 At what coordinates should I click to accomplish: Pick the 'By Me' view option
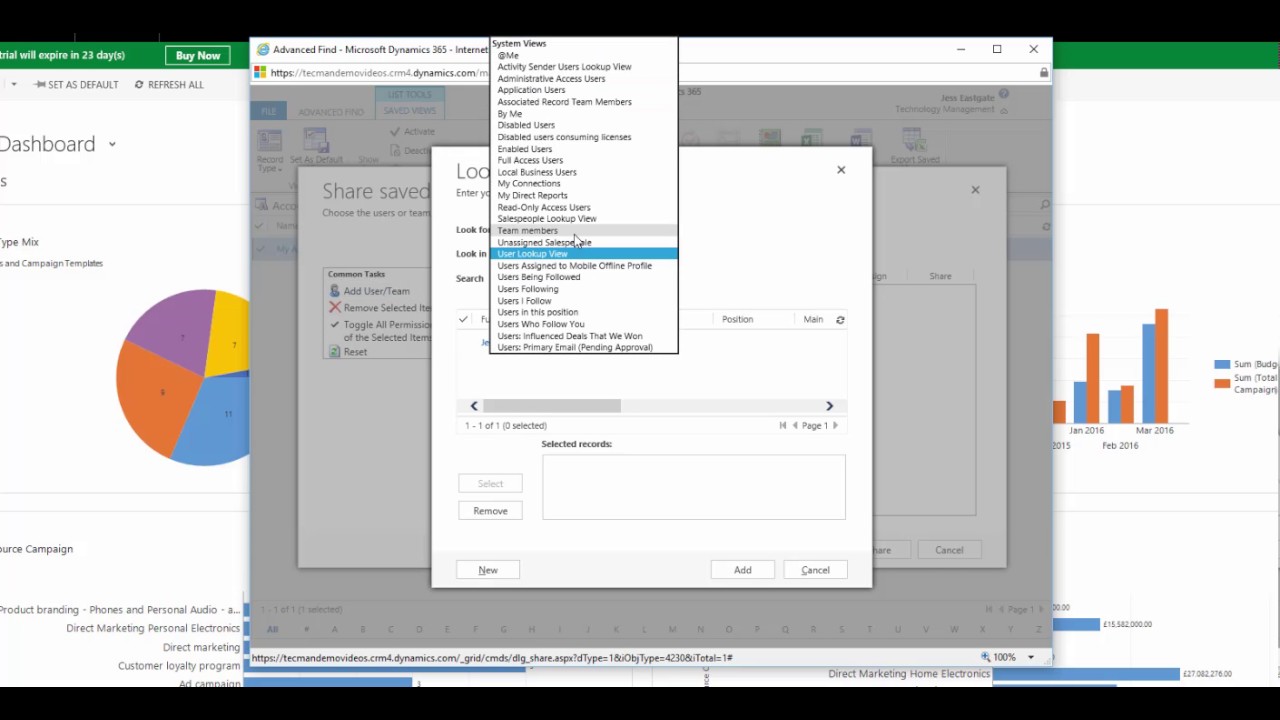[583, 114]
